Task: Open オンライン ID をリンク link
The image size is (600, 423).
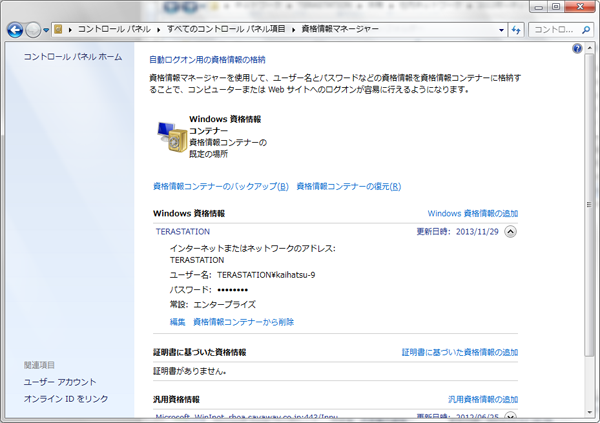Action: coord(66,399)
